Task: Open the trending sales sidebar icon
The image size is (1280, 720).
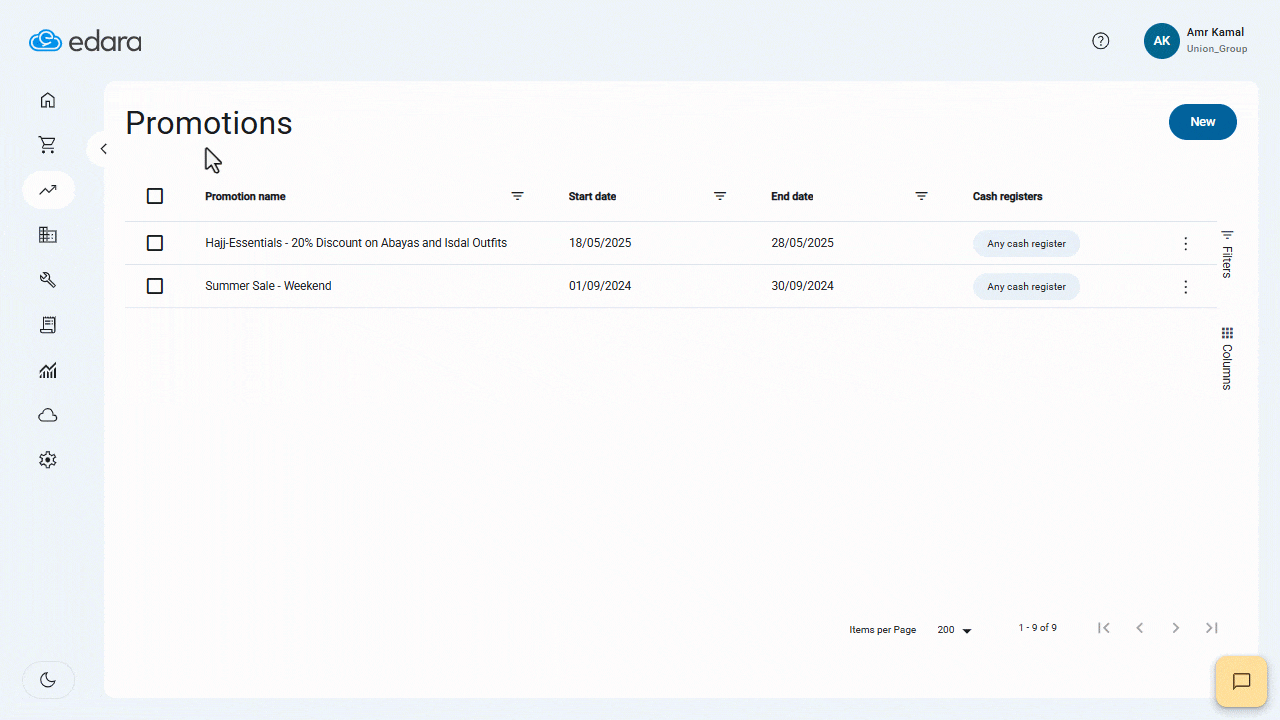Action: point(48,190)
